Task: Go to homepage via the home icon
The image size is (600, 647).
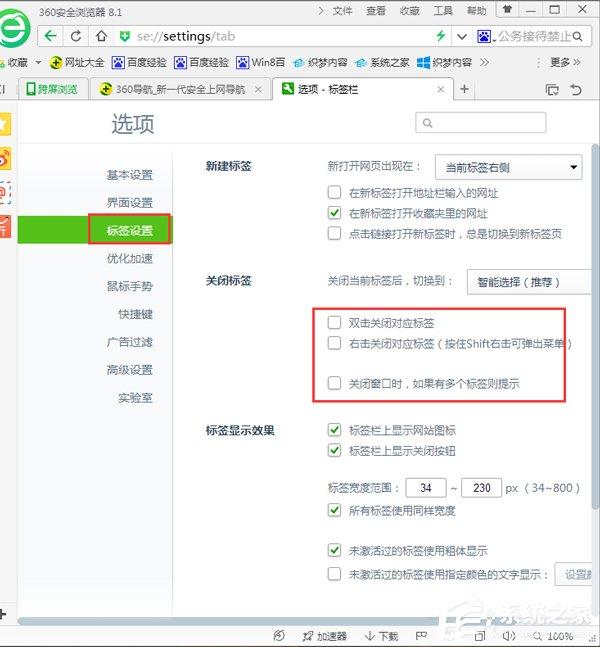Action: pos(101,36)
